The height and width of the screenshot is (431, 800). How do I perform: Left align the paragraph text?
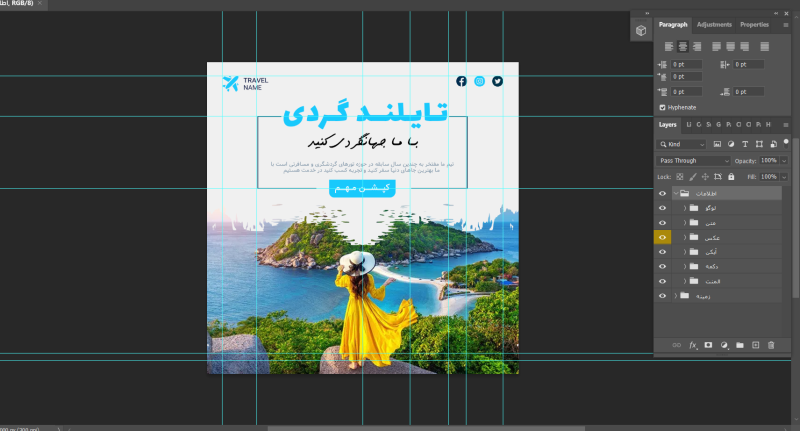coord(669,46)
